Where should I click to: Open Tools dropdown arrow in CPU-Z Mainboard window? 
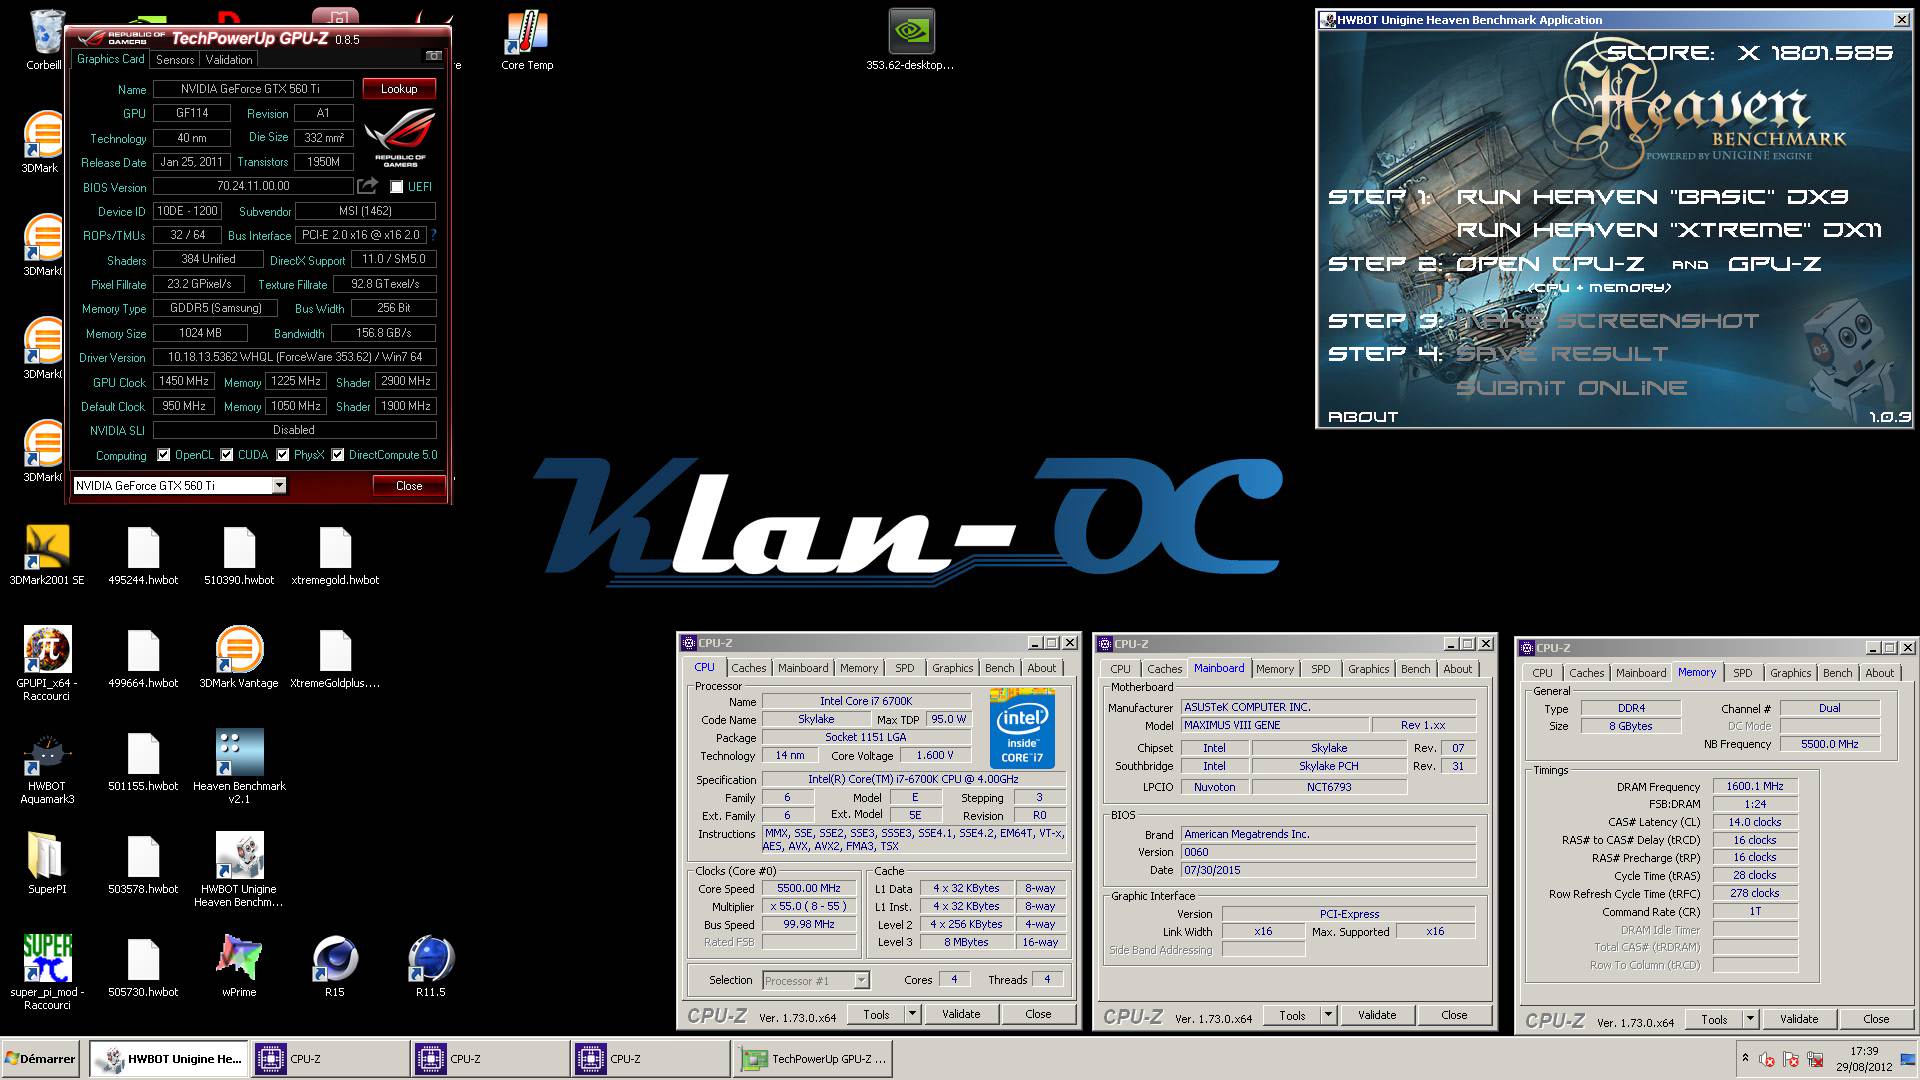[x=1328, y=1015]
